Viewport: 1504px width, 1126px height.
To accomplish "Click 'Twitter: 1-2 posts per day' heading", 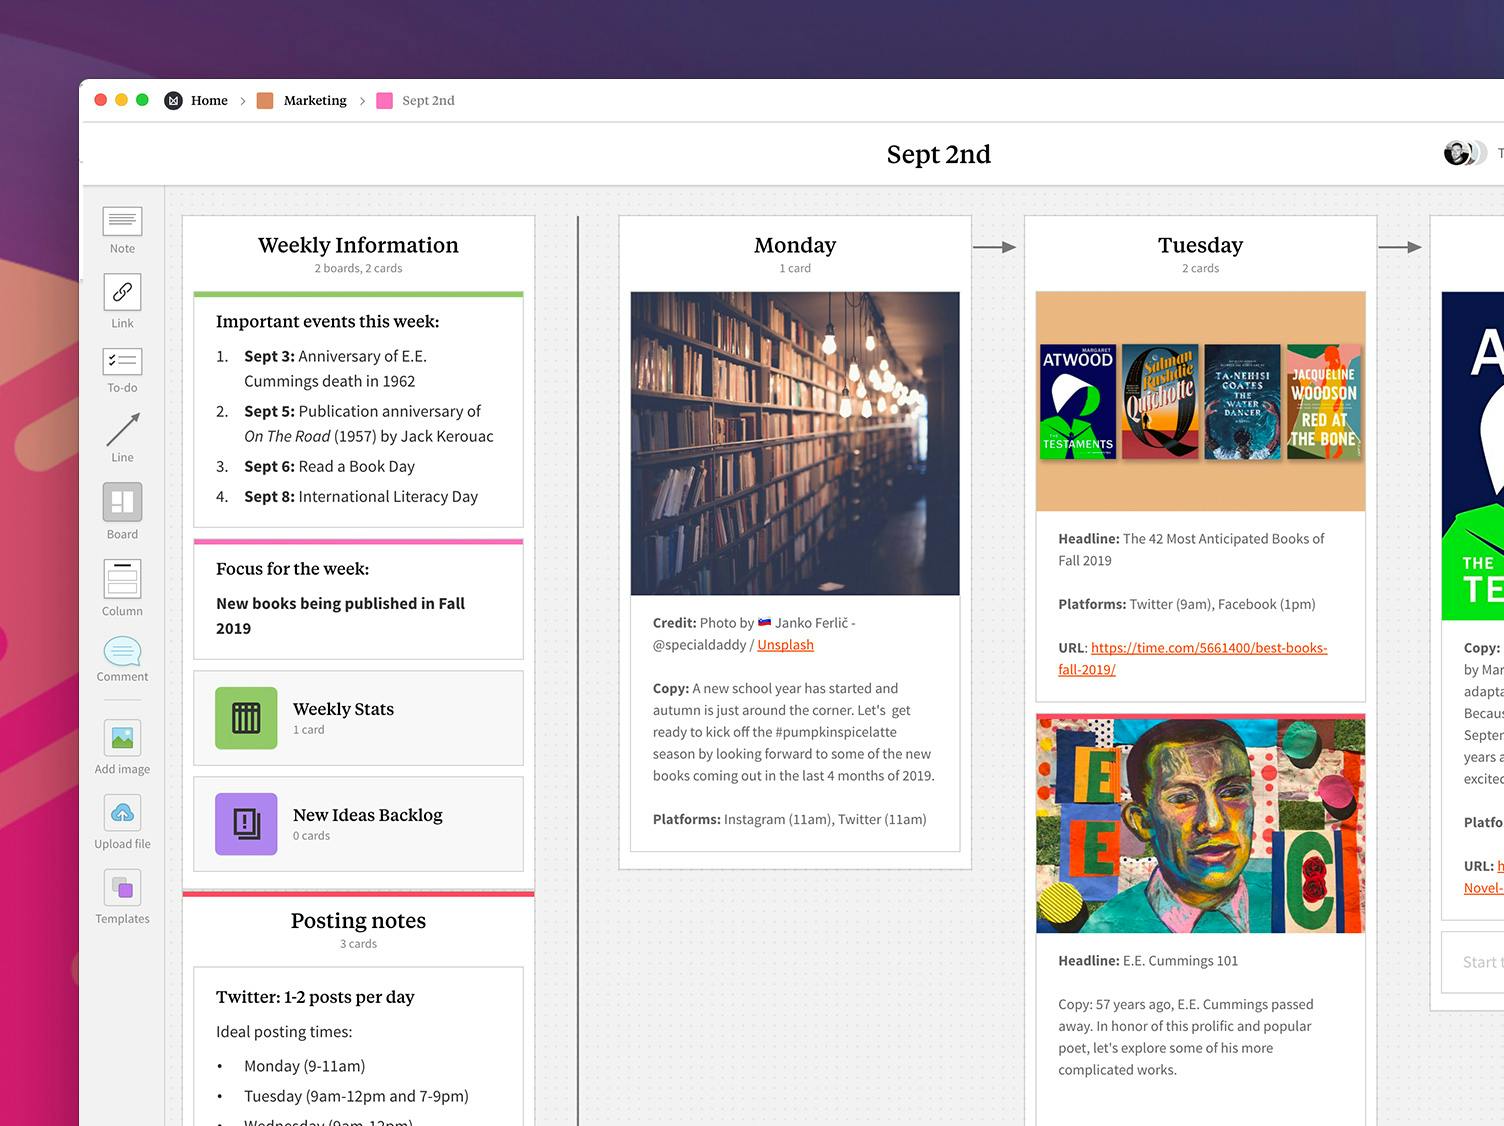I will click(315, 997).
